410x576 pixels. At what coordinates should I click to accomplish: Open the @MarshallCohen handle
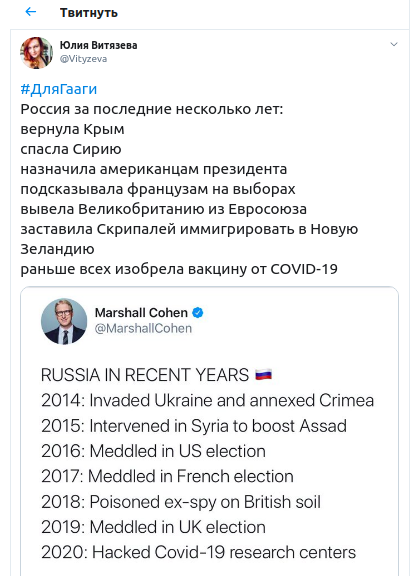click(x=143, y=328)
